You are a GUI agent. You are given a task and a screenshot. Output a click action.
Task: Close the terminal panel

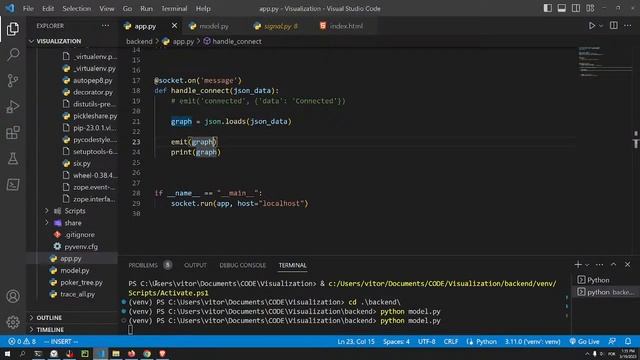pos(627,265)
